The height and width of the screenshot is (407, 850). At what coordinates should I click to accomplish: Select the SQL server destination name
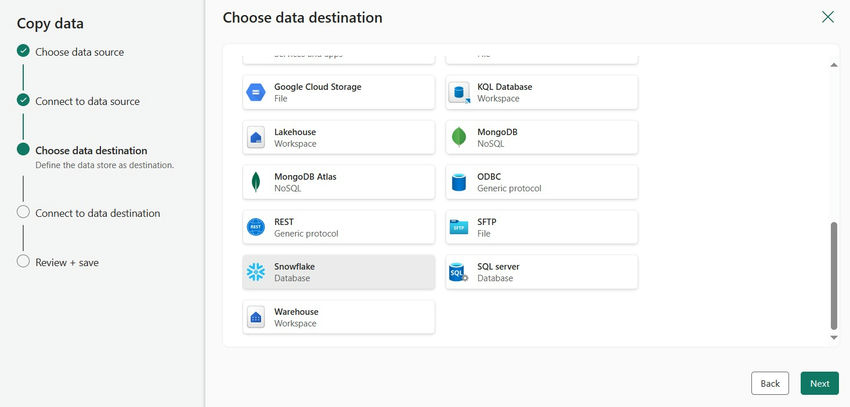click(498, 267)
